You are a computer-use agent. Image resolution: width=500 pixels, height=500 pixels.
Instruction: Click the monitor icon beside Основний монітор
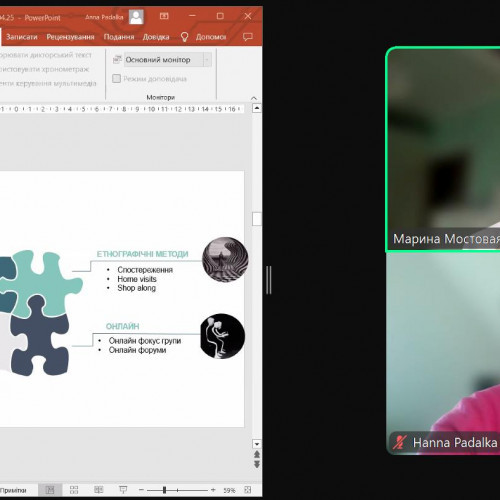pyautogui.click(x=117, y=60)
